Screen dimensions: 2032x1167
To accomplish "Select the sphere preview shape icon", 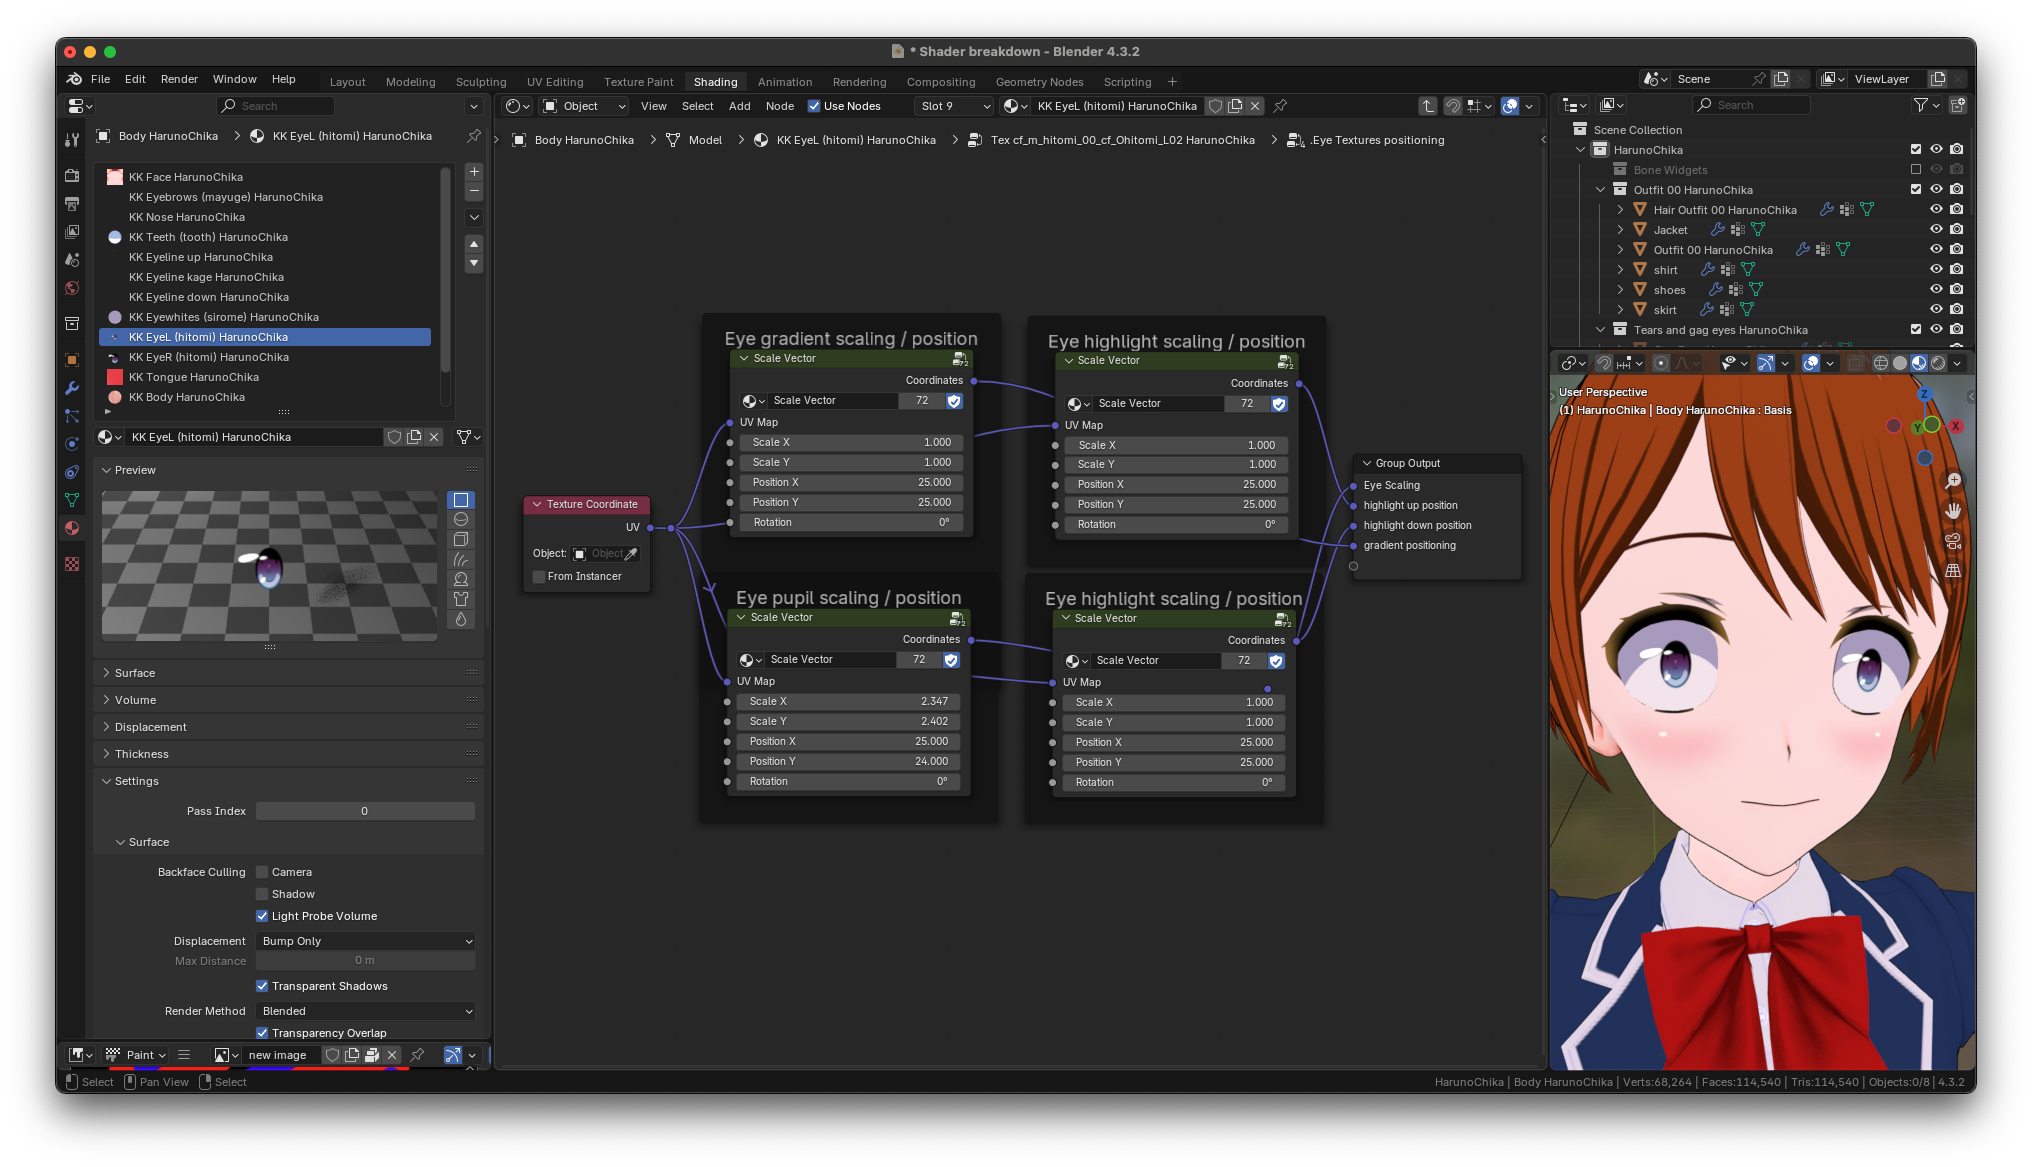I will 461,520.
